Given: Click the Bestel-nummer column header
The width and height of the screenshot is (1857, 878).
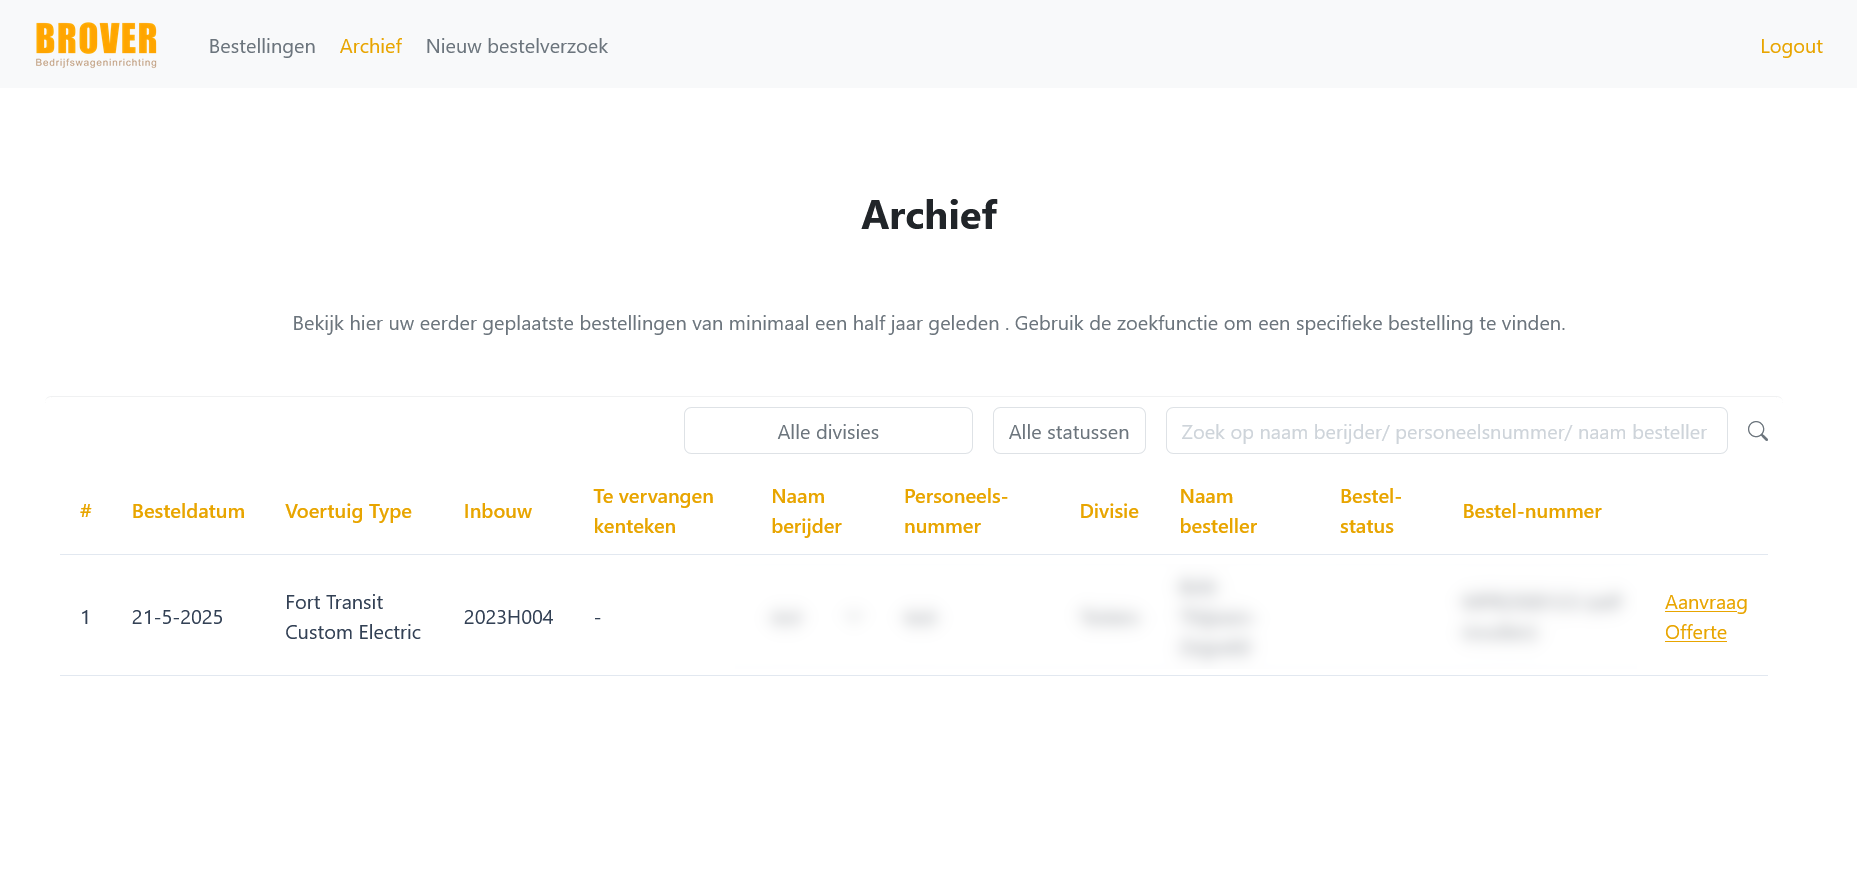Looking at the screenshot, I should pos(1532,511).
